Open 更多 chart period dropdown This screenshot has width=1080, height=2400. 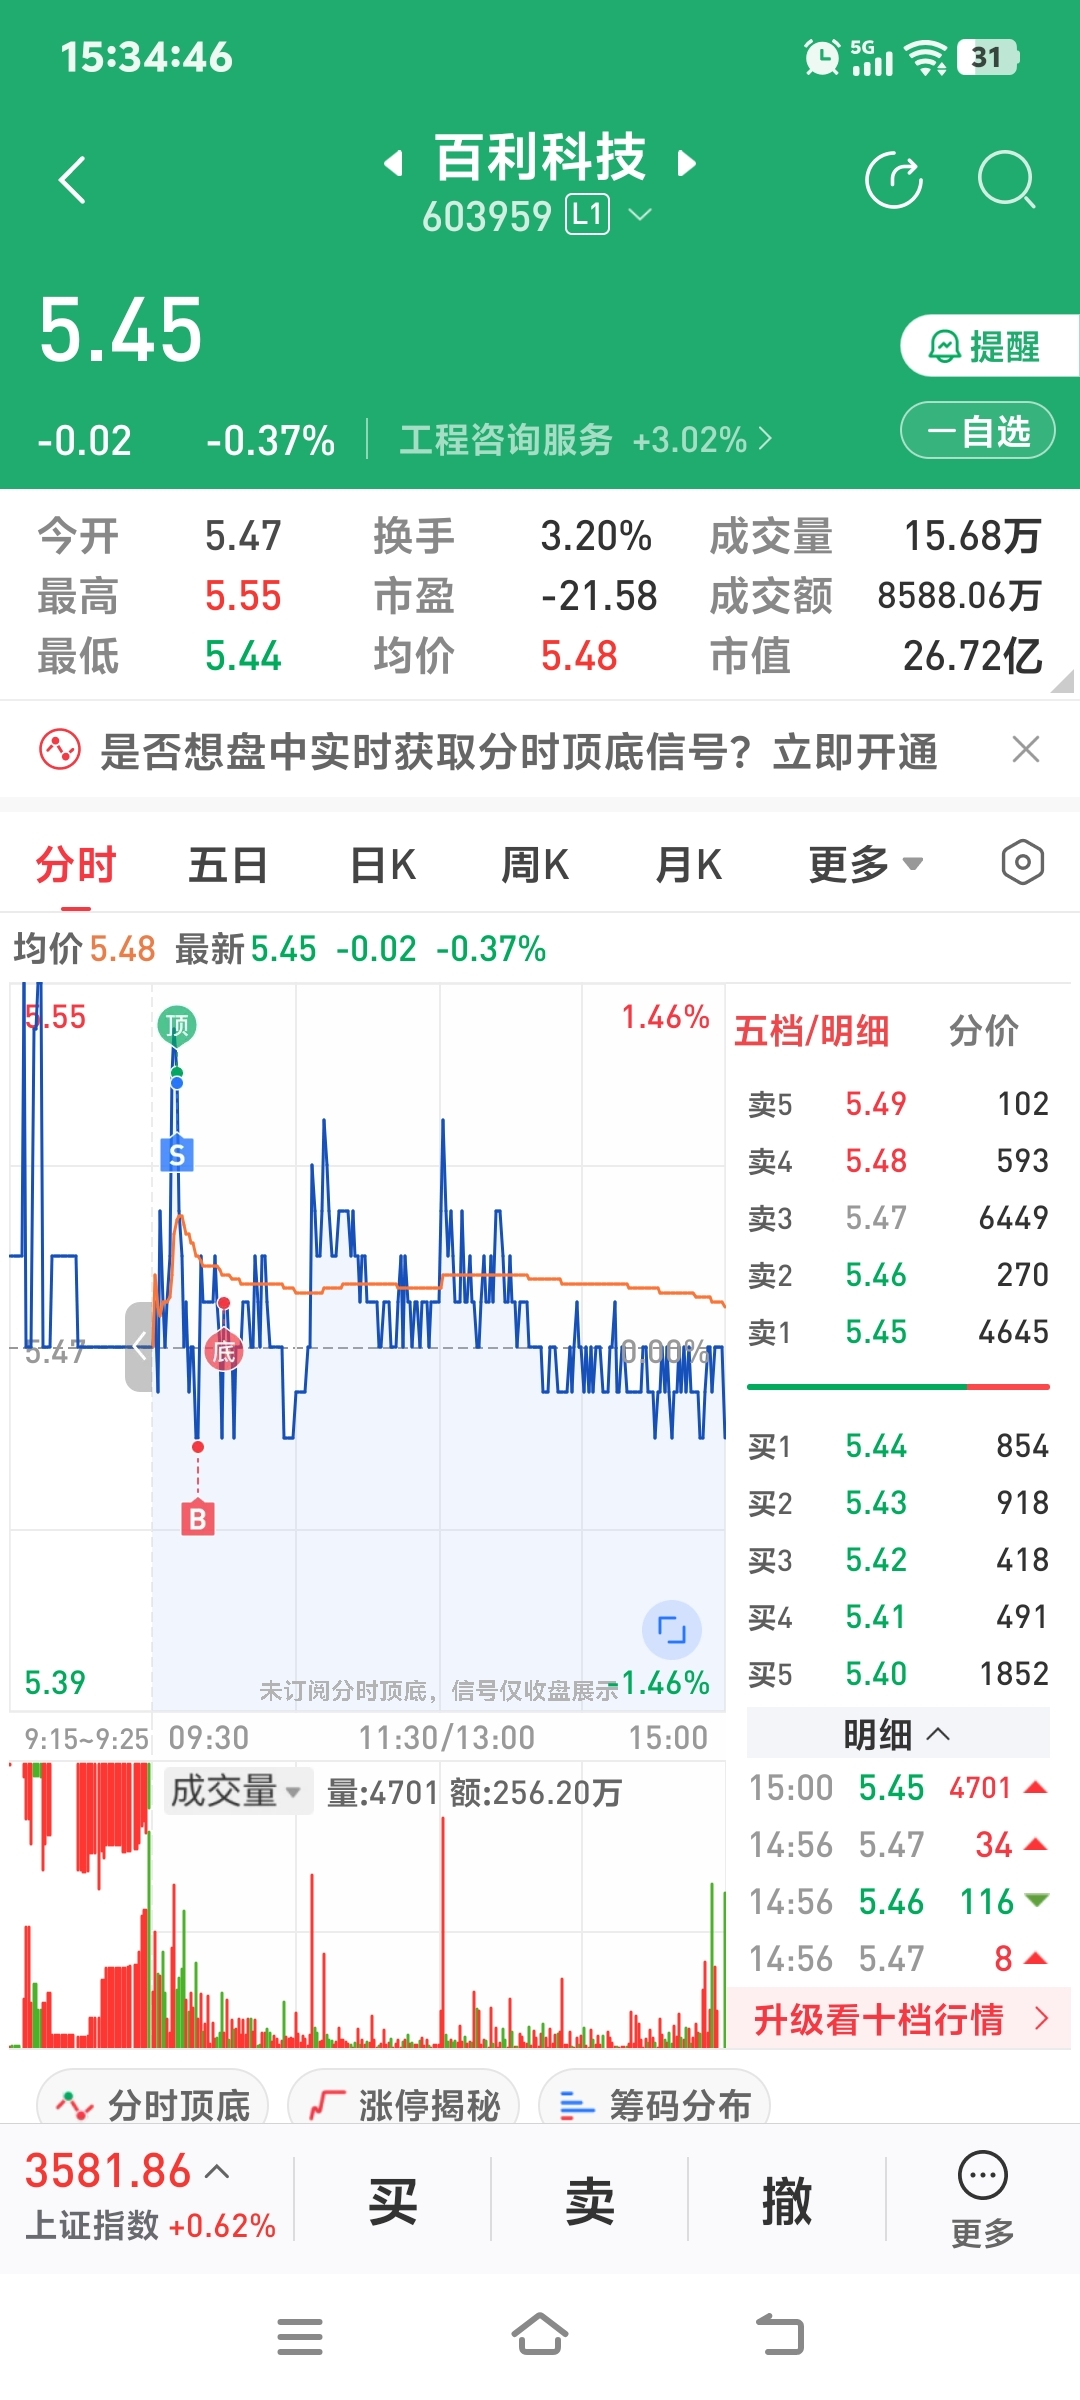(865, 865)
